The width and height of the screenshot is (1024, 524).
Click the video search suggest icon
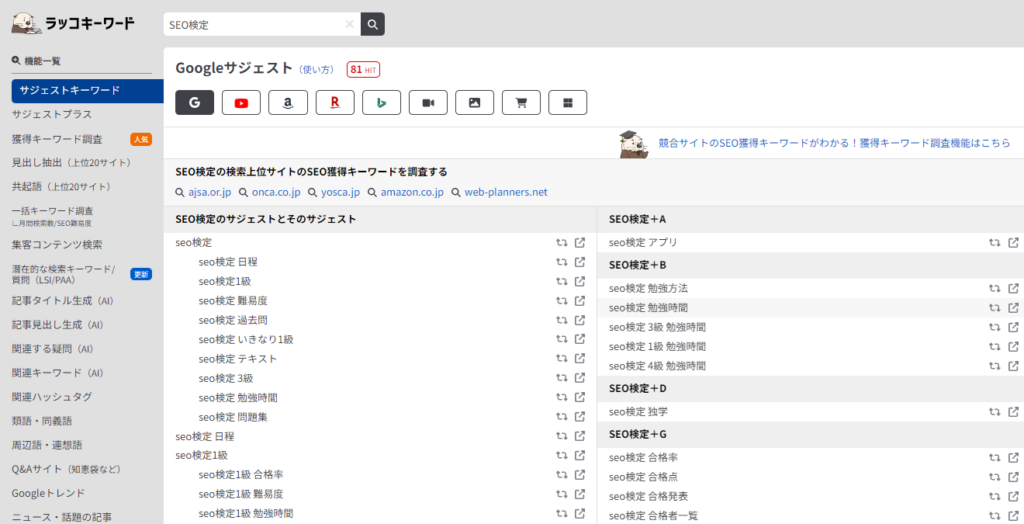(x=428, y=102)
